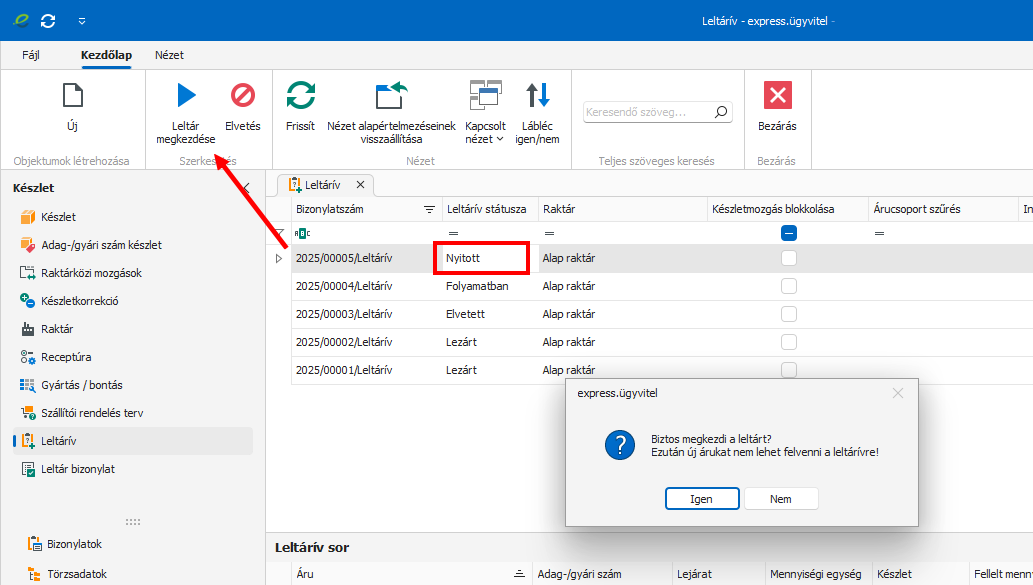Toggle footer with Lábléc igen/nem icon
The image size is (1033, 585).
coord(538,96)
